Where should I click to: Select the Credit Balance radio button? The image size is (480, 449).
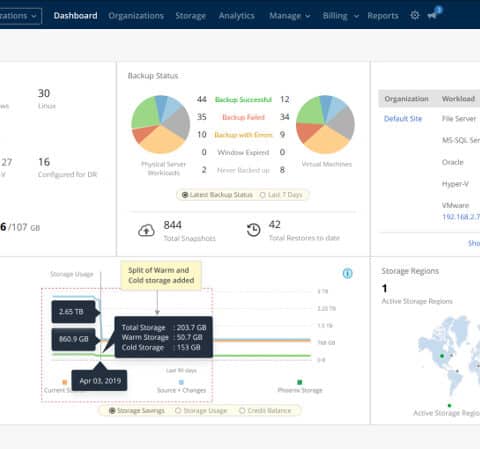242,411
